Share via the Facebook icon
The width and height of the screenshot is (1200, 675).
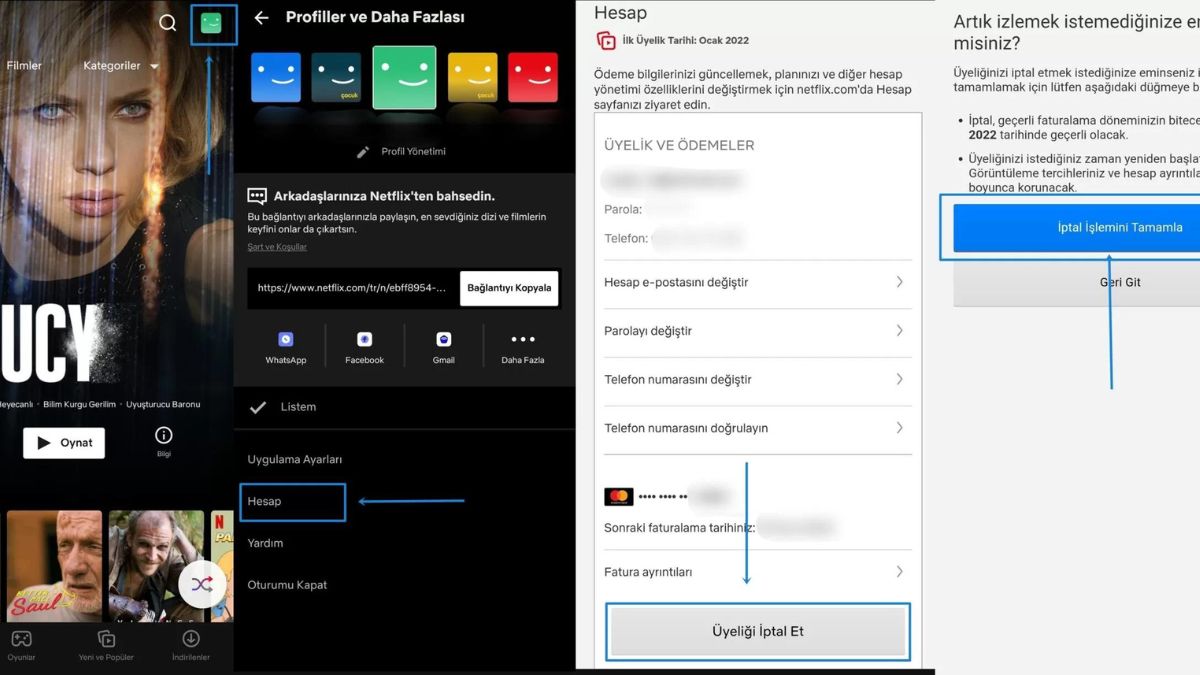click(363, 341)
